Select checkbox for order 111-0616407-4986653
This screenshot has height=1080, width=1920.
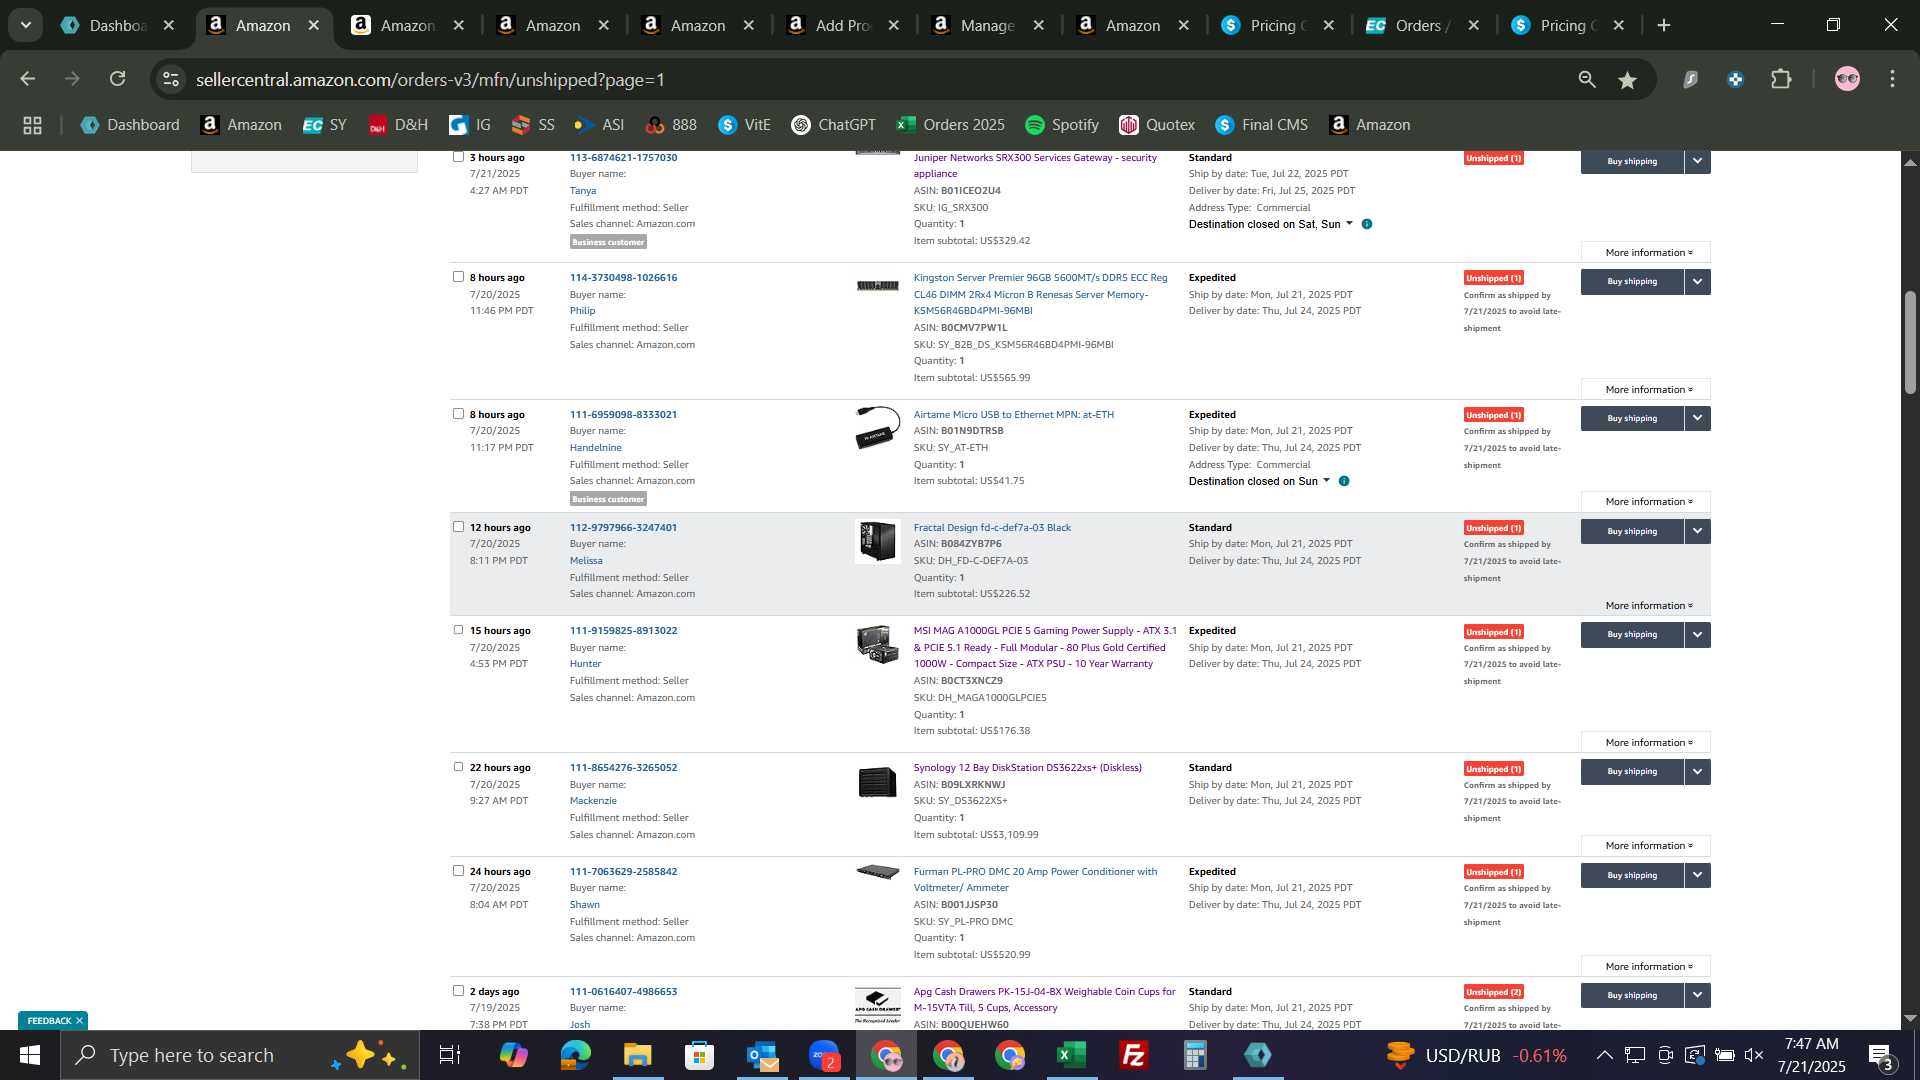tap(458, 990)
